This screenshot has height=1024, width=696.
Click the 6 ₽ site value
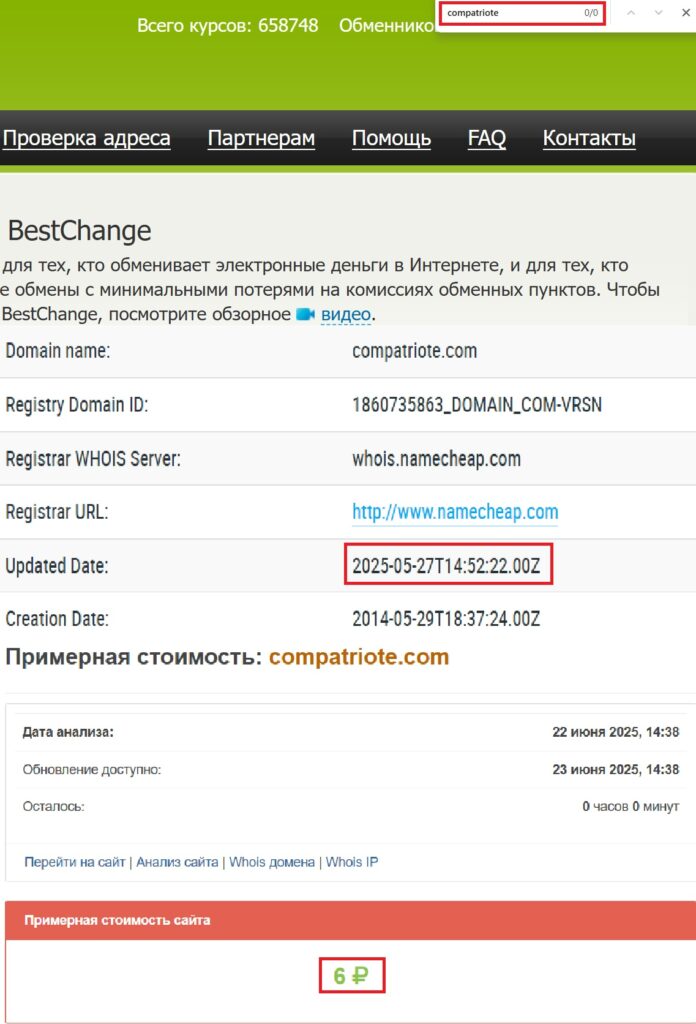tap(351, 976)
